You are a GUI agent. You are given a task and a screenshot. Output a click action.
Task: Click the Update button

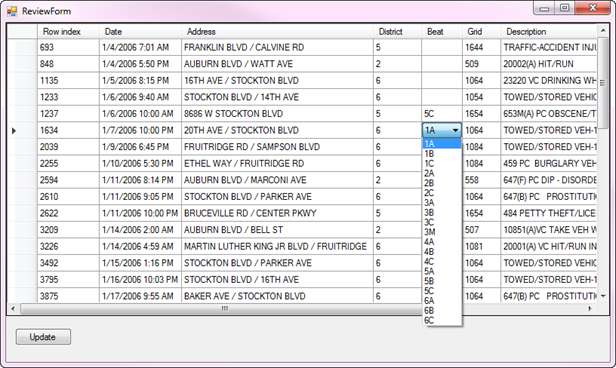tap(43, 337)
